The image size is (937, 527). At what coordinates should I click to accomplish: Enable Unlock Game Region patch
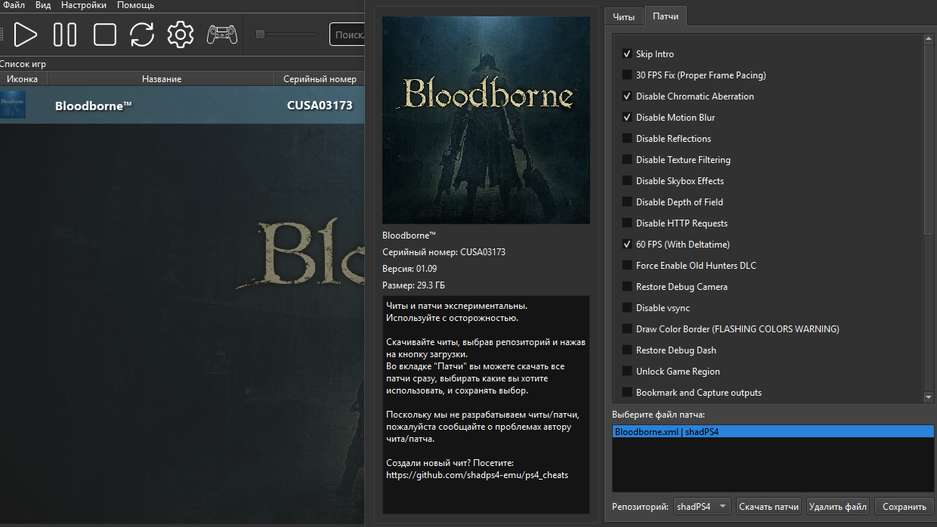pyautogui.click(x=627, y=371)
